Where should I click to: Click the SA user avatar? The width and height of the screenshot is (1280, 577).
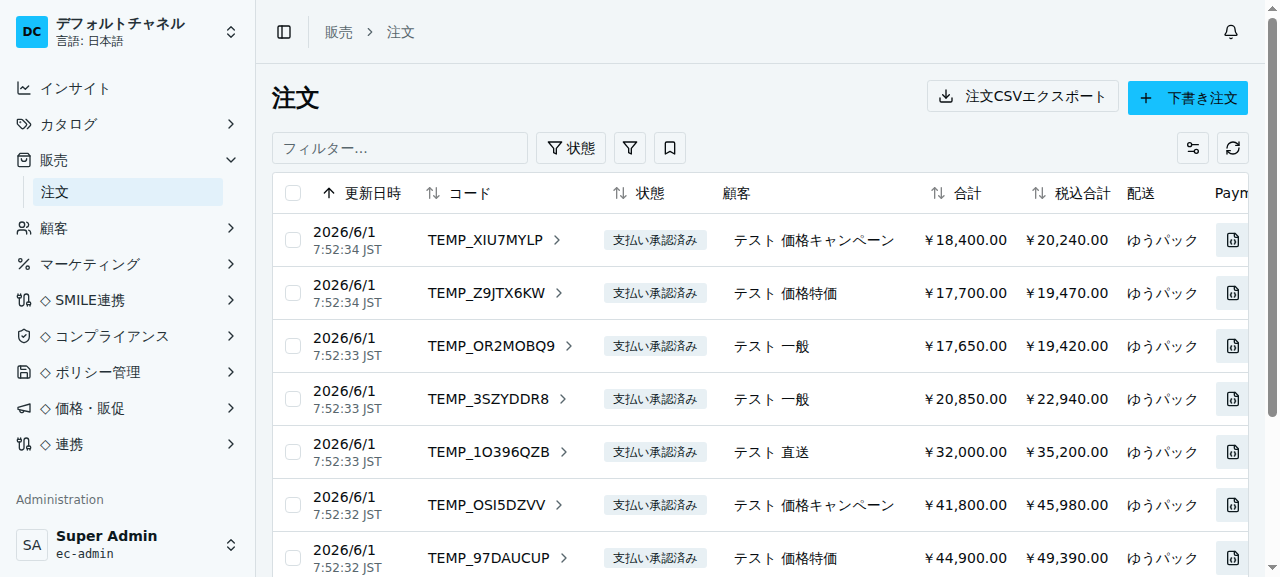[x=32, y=545]
